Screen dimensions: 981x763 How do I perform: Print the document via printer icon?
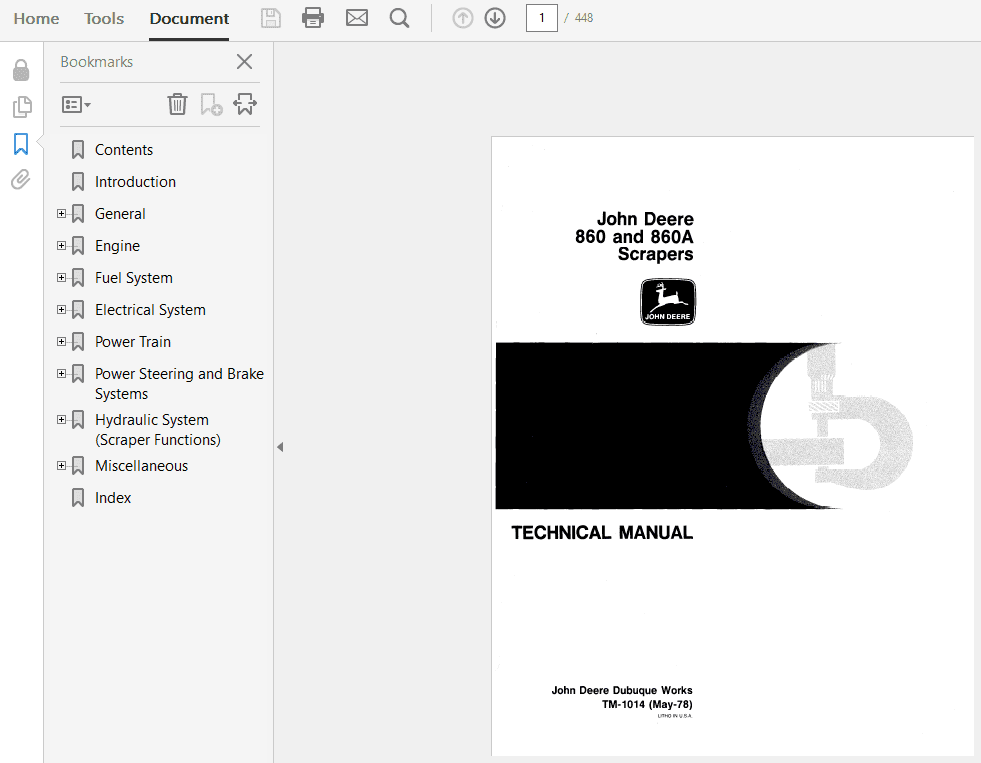pyautogui.click(x=313, y=18)
